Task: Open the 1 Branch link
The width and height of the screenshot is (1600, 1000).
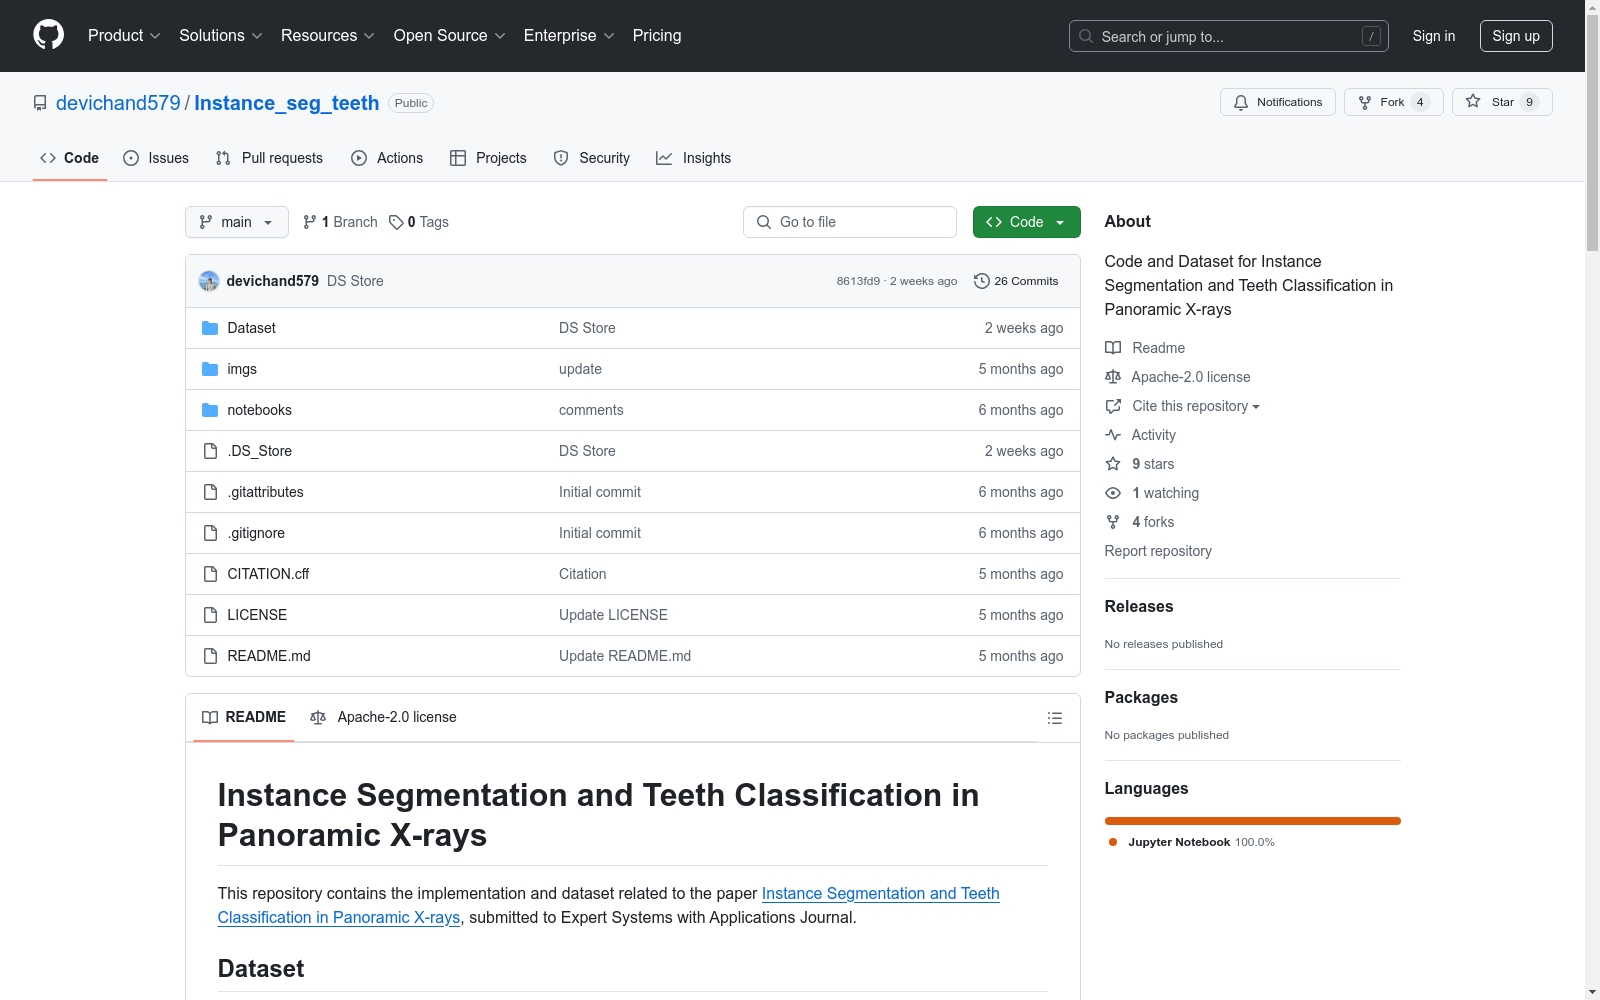Action: click(341, 222)
